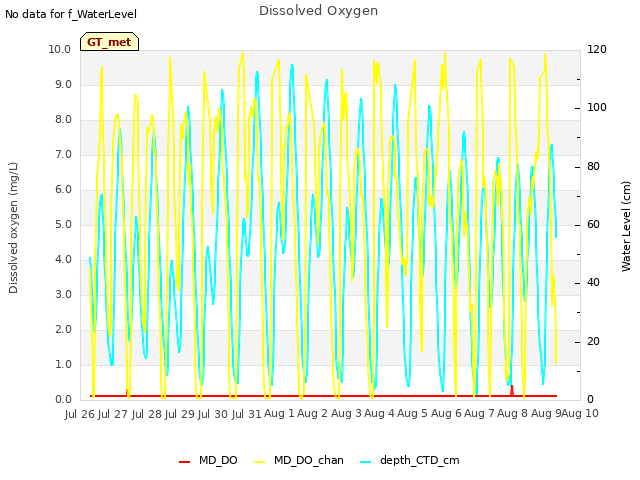The height and width of the screenshot is (480, 640).
Task: Click the 0.0 left axis value
Action: point(63,400)
